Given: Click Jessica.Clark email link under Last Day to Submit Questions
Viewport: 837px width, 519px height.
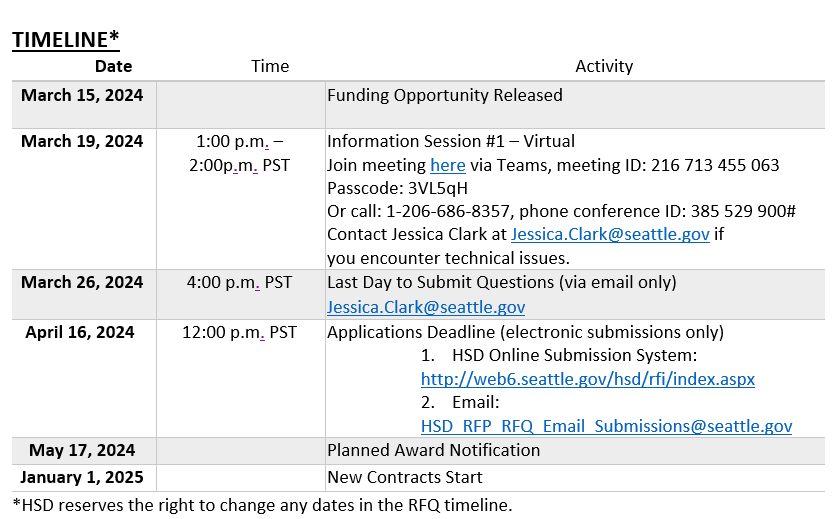Looking at the screenshot, I should click(x=426, y=307).
